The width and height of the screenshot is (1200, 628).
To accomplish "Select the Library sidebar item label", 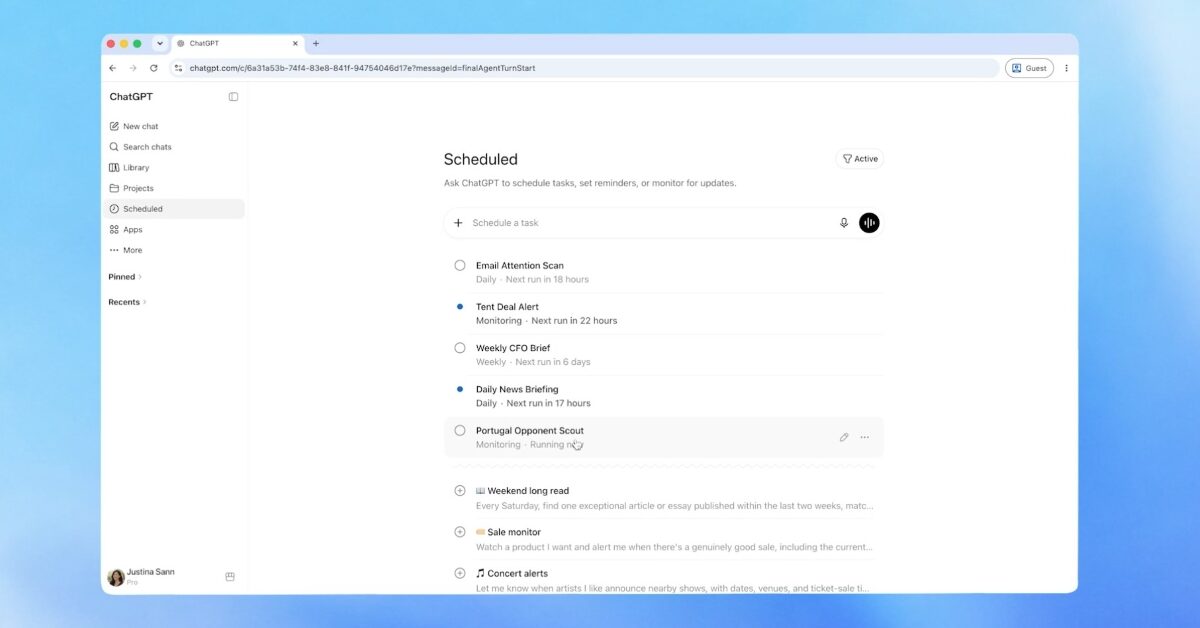I will tap(136, 168).
